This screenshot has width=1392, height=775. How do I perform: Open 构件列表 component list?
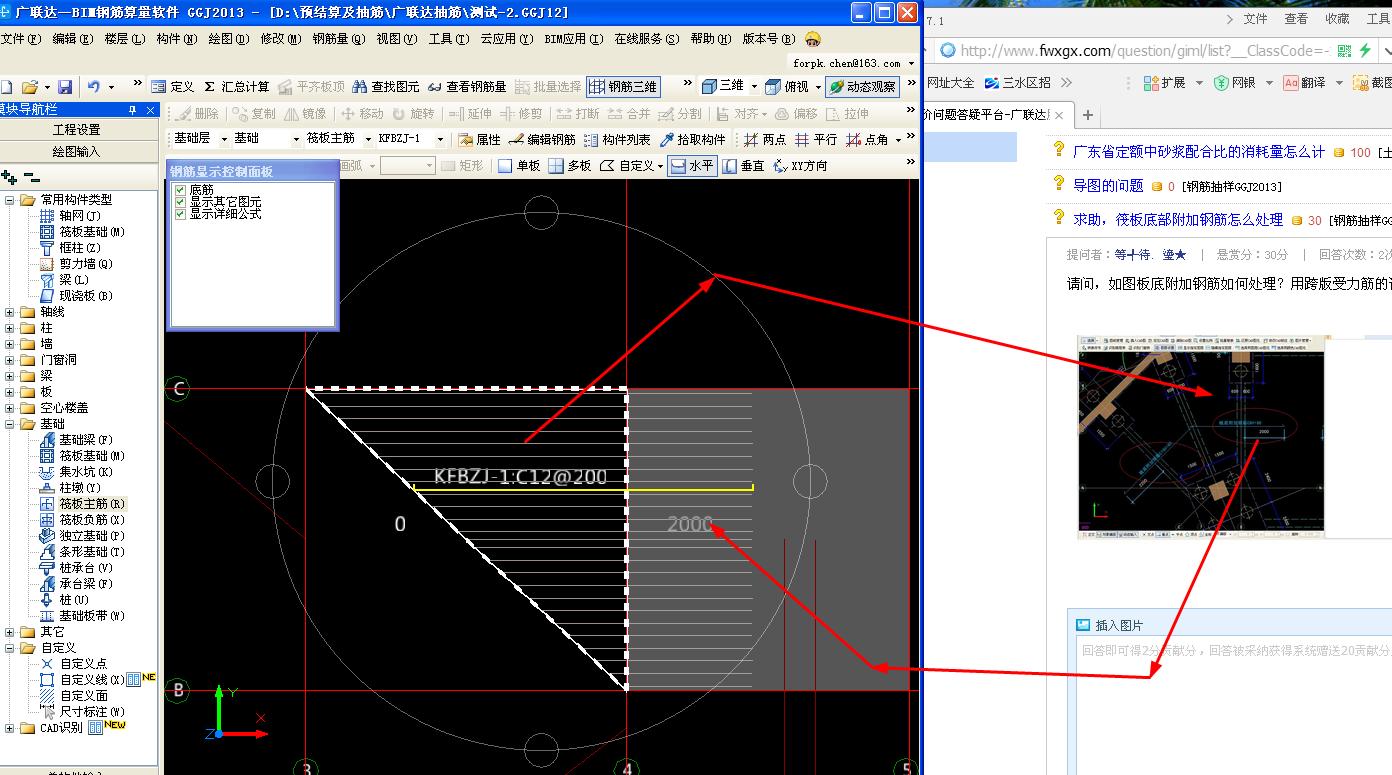pyautogui.click(x=617, y=140)
